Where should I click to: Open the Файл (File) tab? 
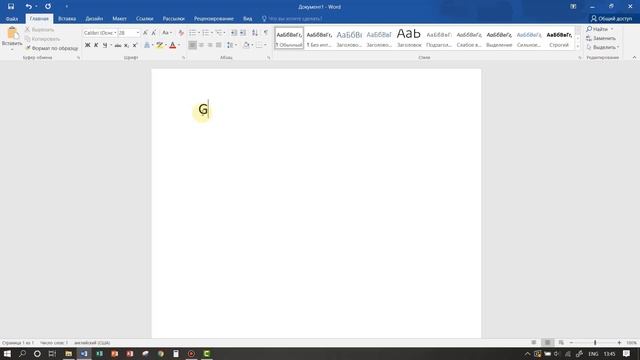pos(12,19)
